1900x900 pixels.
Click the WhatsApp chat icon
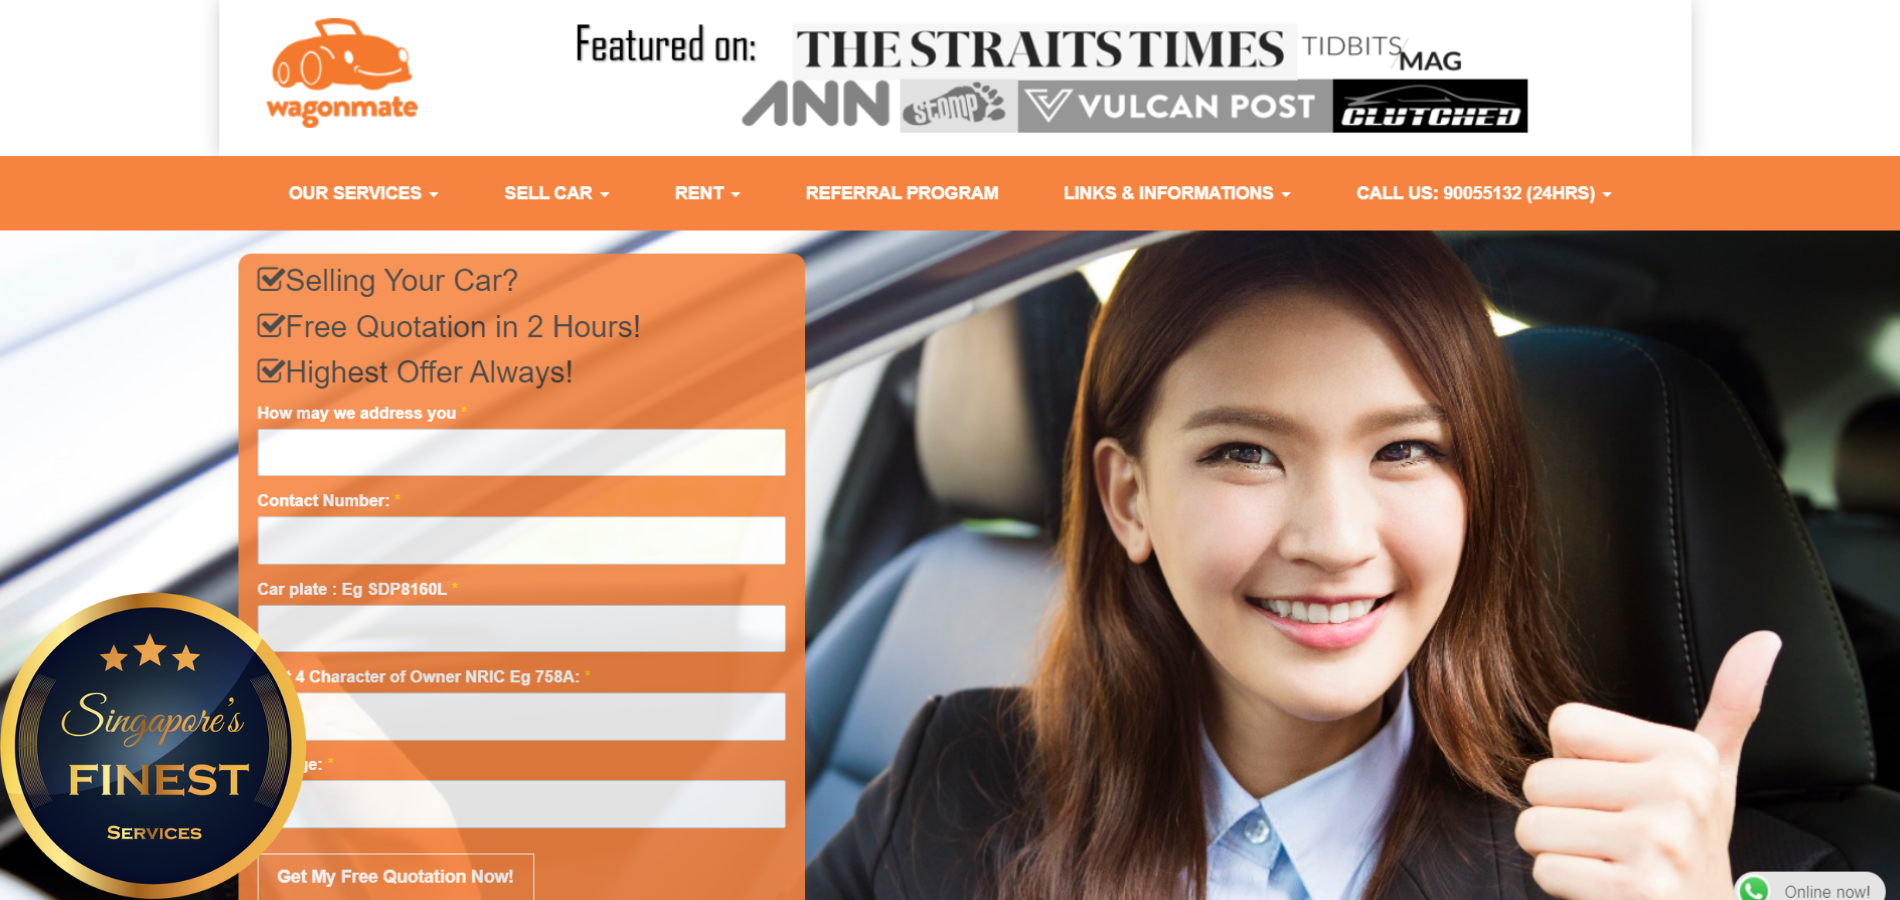pyautogui.click(x=1754, y=889)
